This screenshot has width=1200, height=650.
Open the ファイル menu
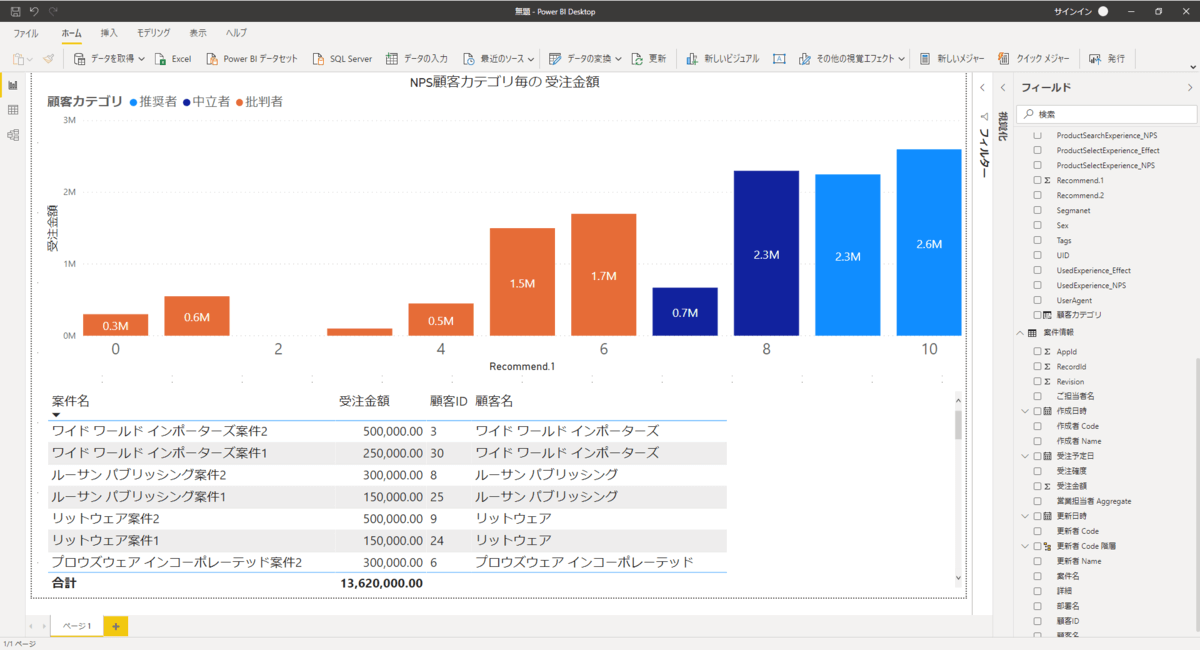tap(26, 33)
